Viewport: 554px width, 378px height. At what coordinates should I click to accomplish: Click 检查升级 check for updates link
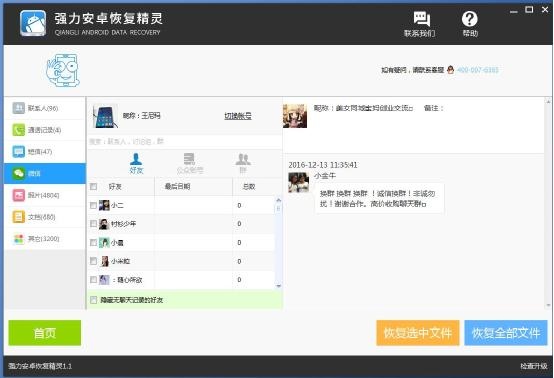[534, 366]
